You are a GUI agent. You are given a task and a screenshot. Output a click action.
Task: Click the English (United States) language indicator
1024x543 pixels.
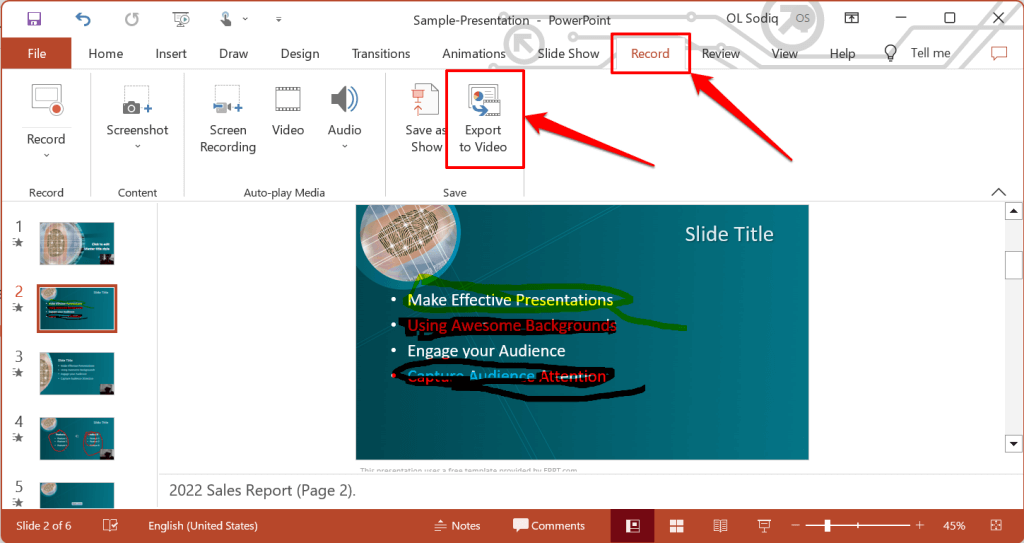click(x=202, y=525)
